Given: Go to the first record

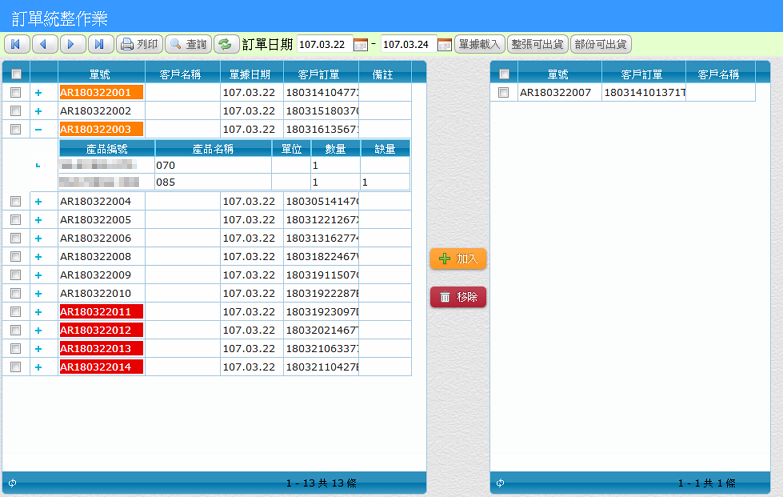Looking at the screenshot, I should pyautogui.click(x=16, y=44).
